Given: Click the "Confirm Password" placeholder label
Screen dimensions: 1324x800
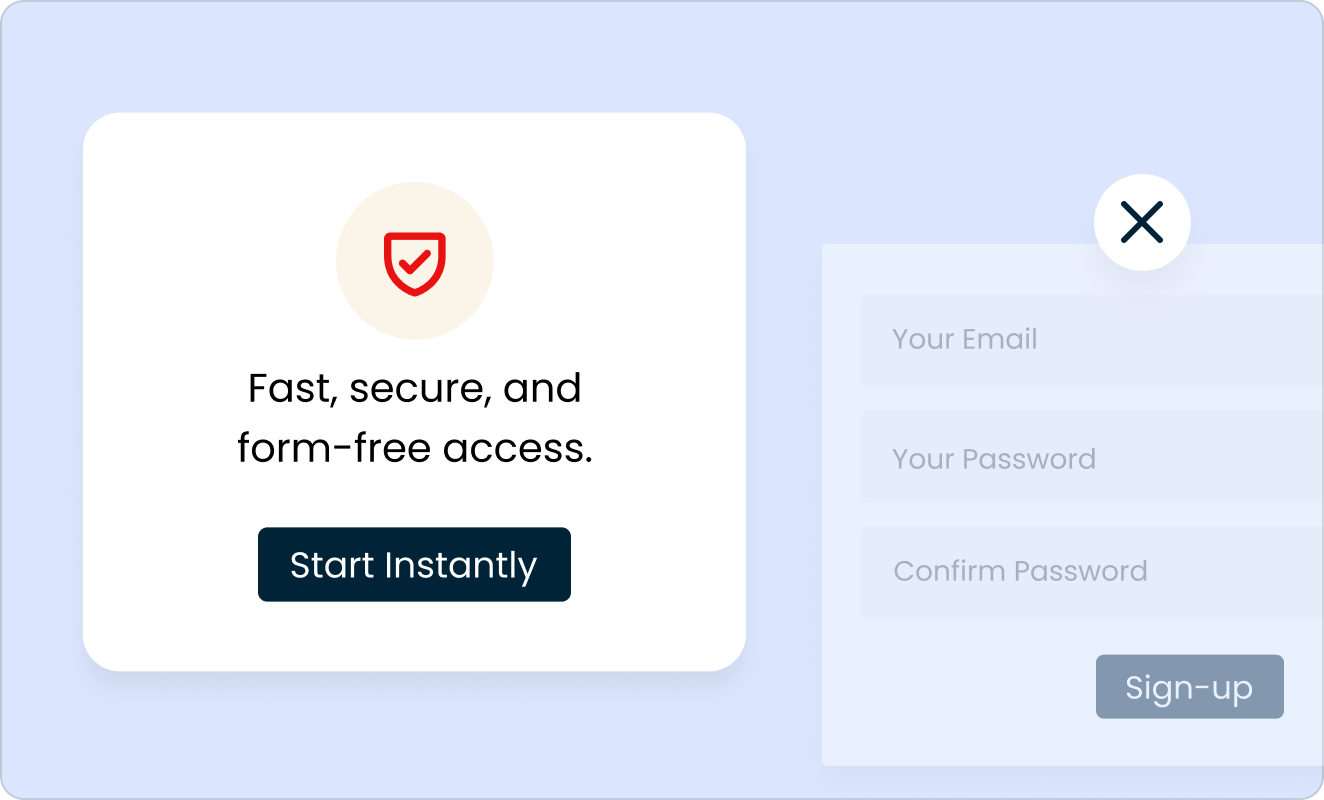Looking at the screenshot, I should 1020,571.
